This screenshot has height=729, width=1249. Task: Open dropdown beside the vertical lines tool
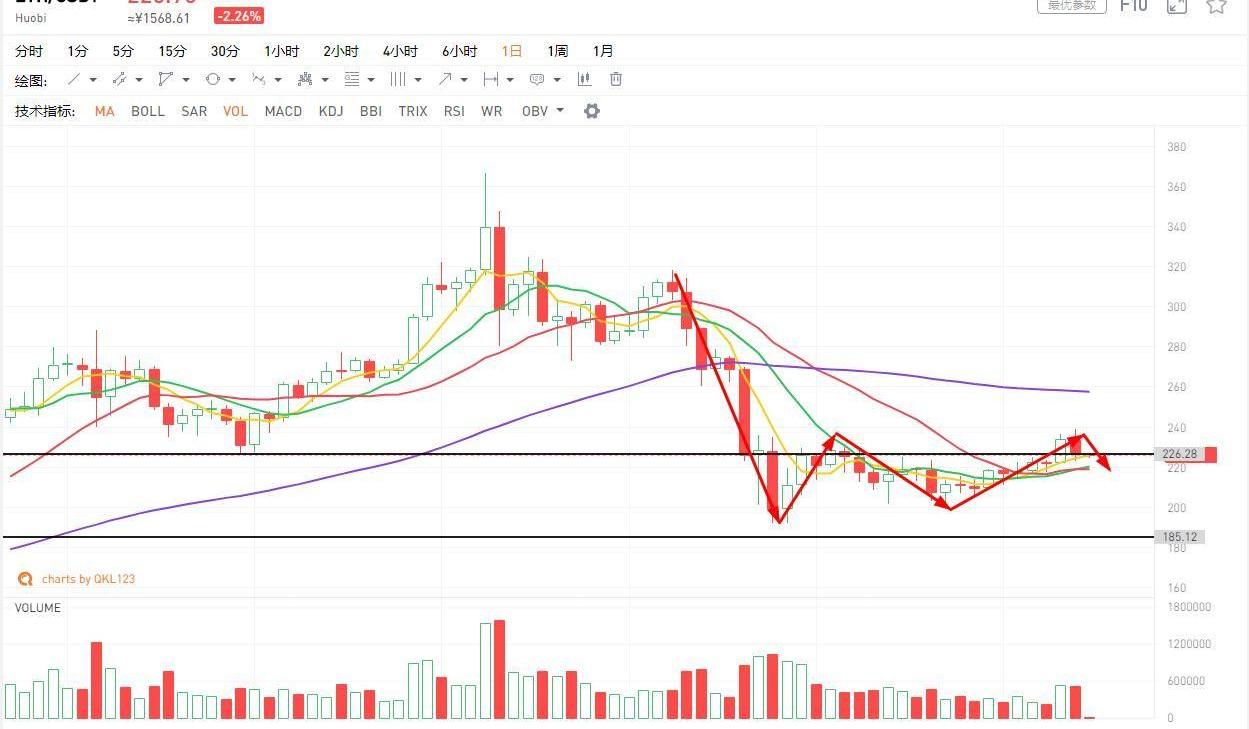[417, 80]
